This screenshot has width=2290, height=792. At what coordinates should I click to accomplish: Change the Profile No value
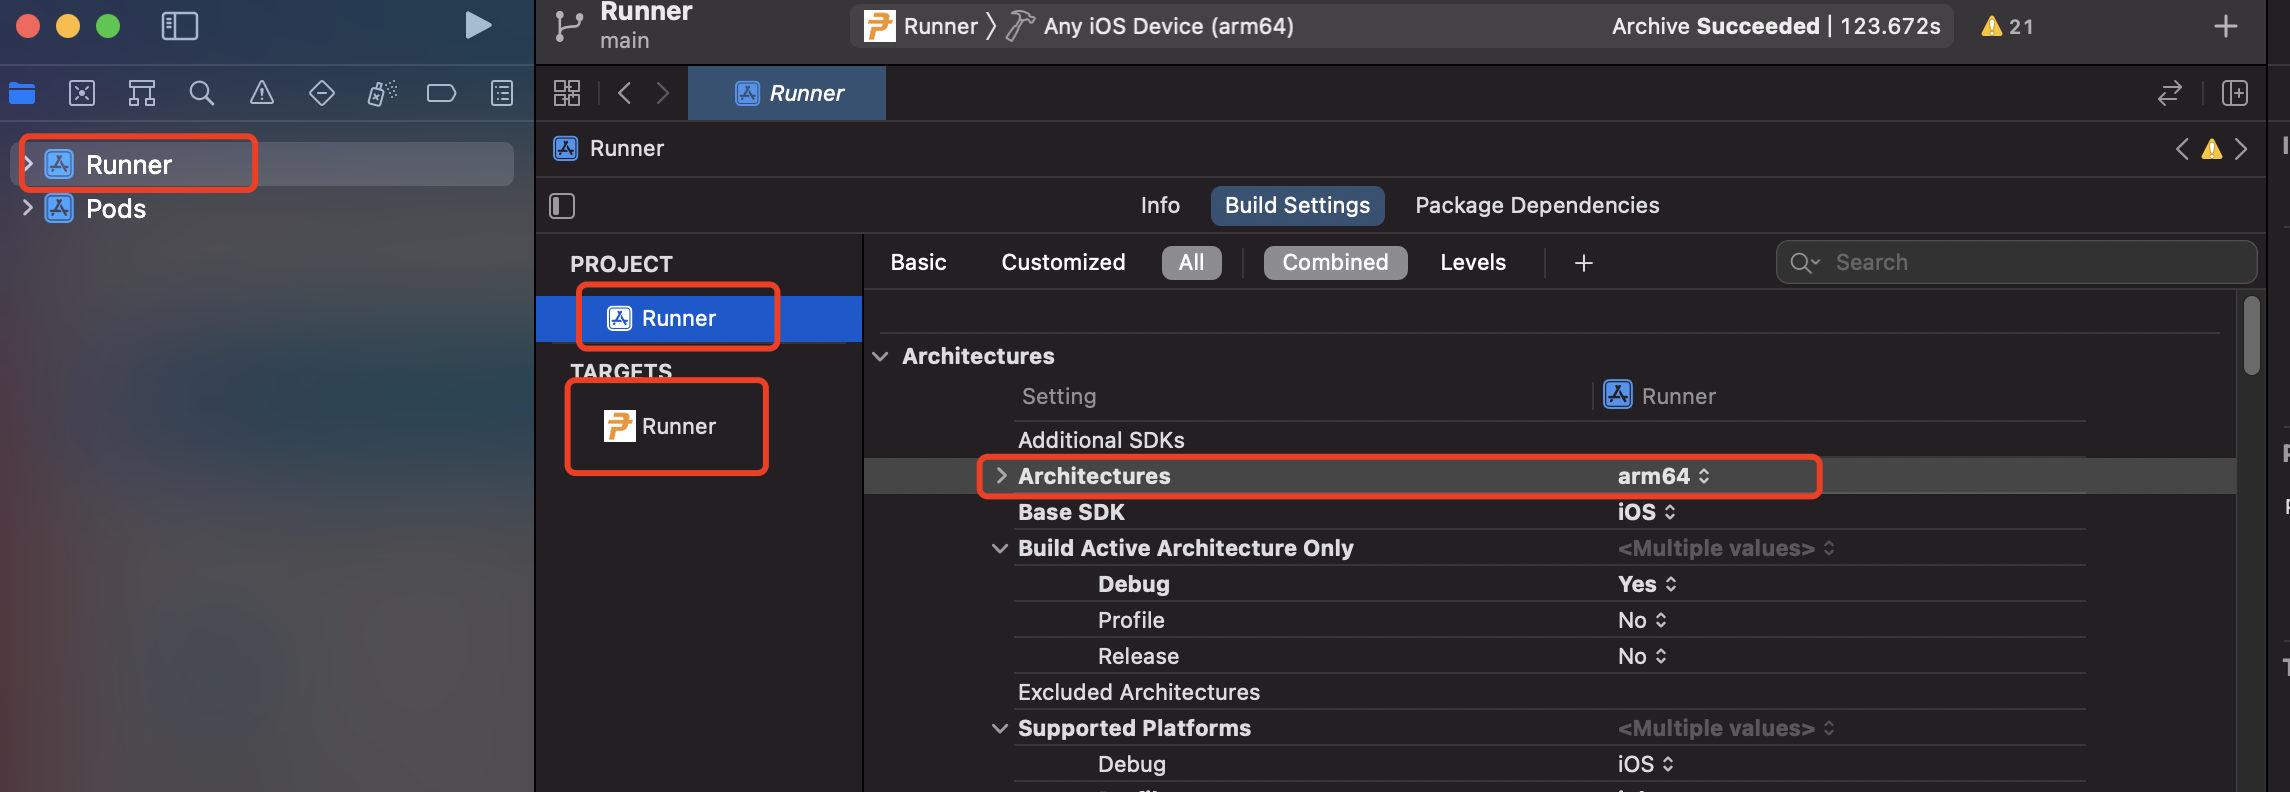pos(1642,620)
